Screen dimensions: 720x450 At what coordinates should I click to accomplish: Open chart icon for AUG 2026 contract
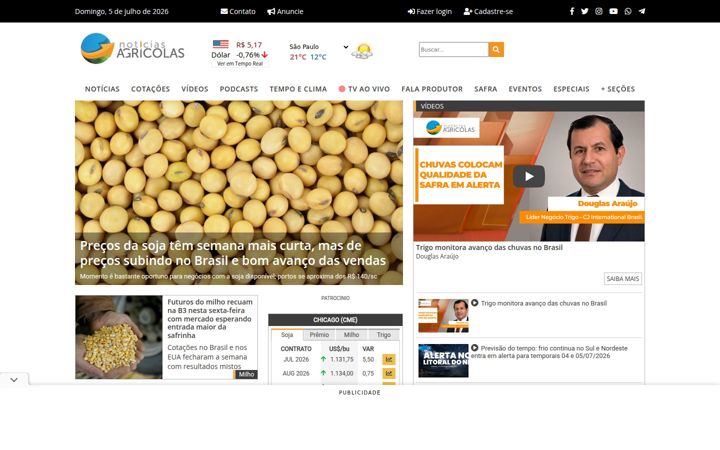pyautogui.click(x=389, y=373)
